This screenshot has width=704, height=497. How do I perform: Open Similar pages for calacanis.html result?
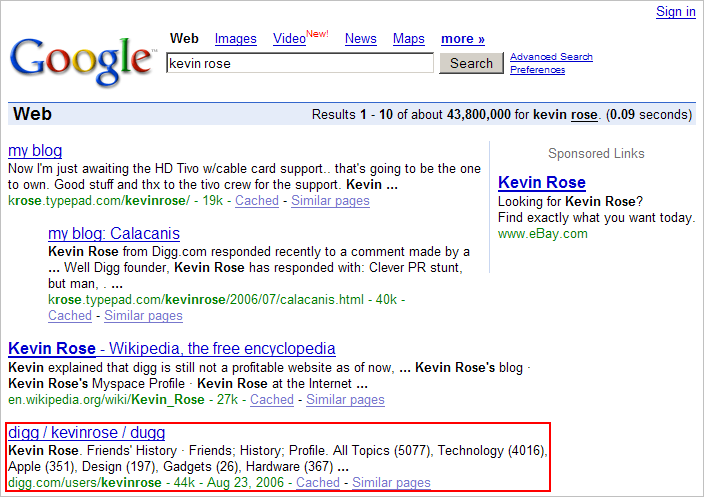(x=143, y=316)
